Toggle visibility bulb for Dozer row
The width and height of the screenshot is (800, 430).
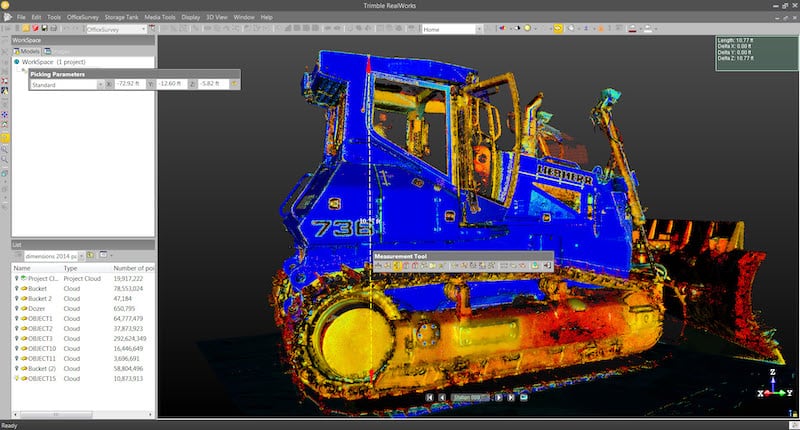[x=16, y=309]
